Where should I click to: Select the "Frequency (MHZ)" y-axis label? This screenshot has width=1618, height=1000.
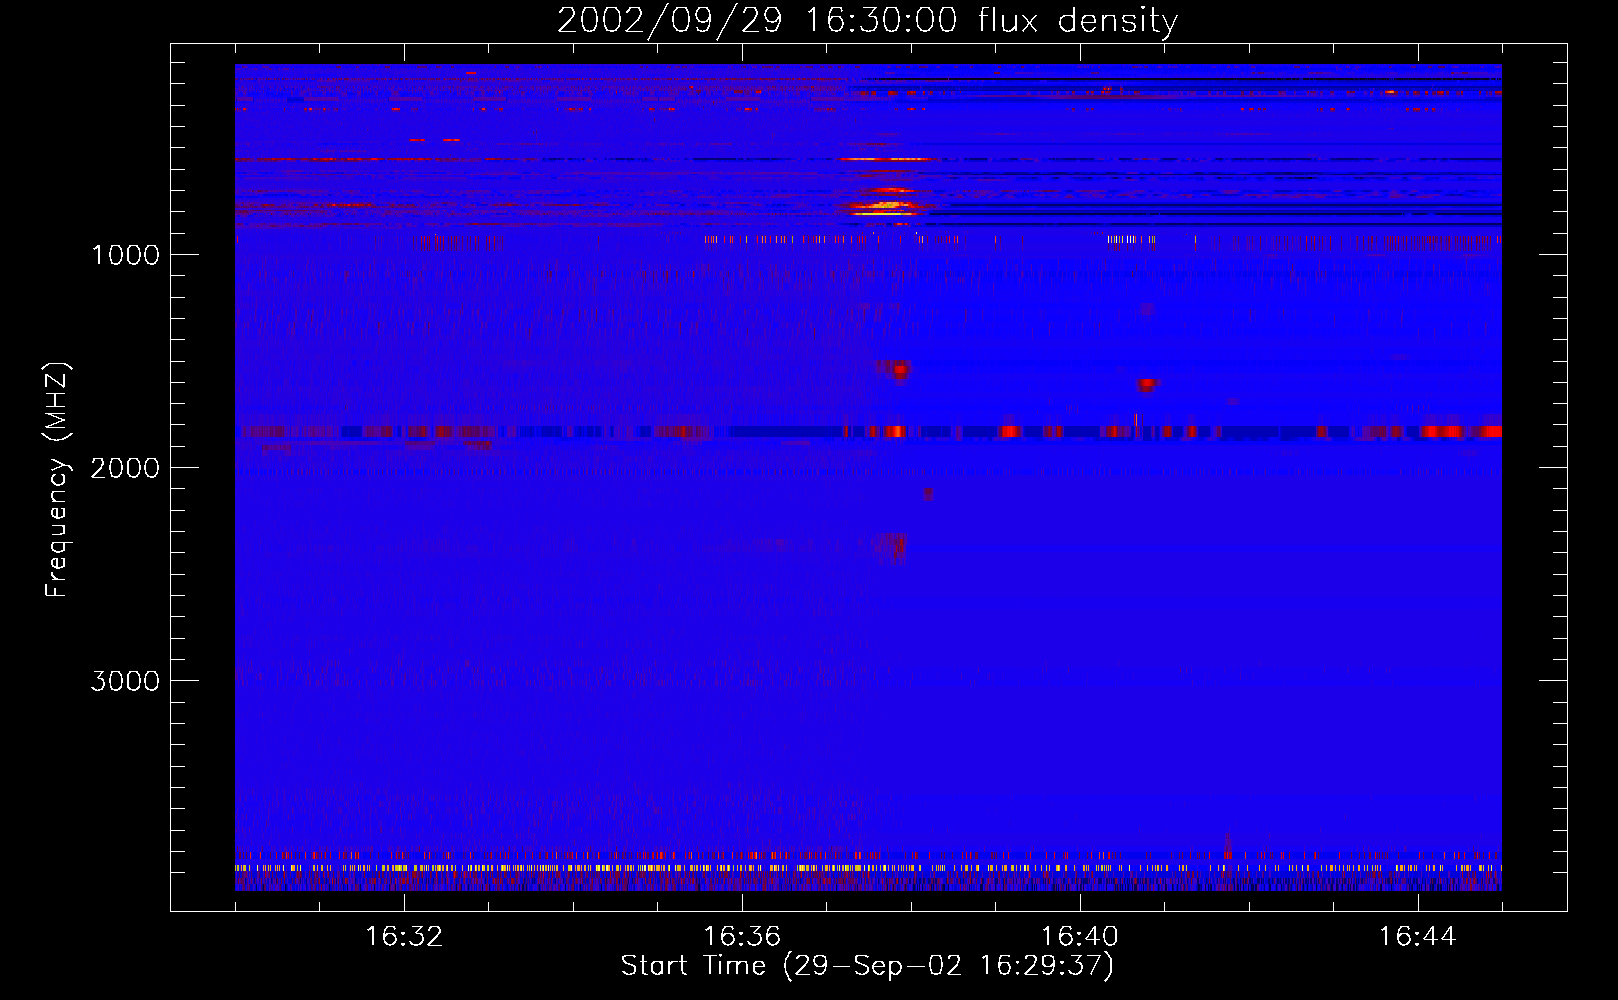pyautogui.click(x=57, y=480)
